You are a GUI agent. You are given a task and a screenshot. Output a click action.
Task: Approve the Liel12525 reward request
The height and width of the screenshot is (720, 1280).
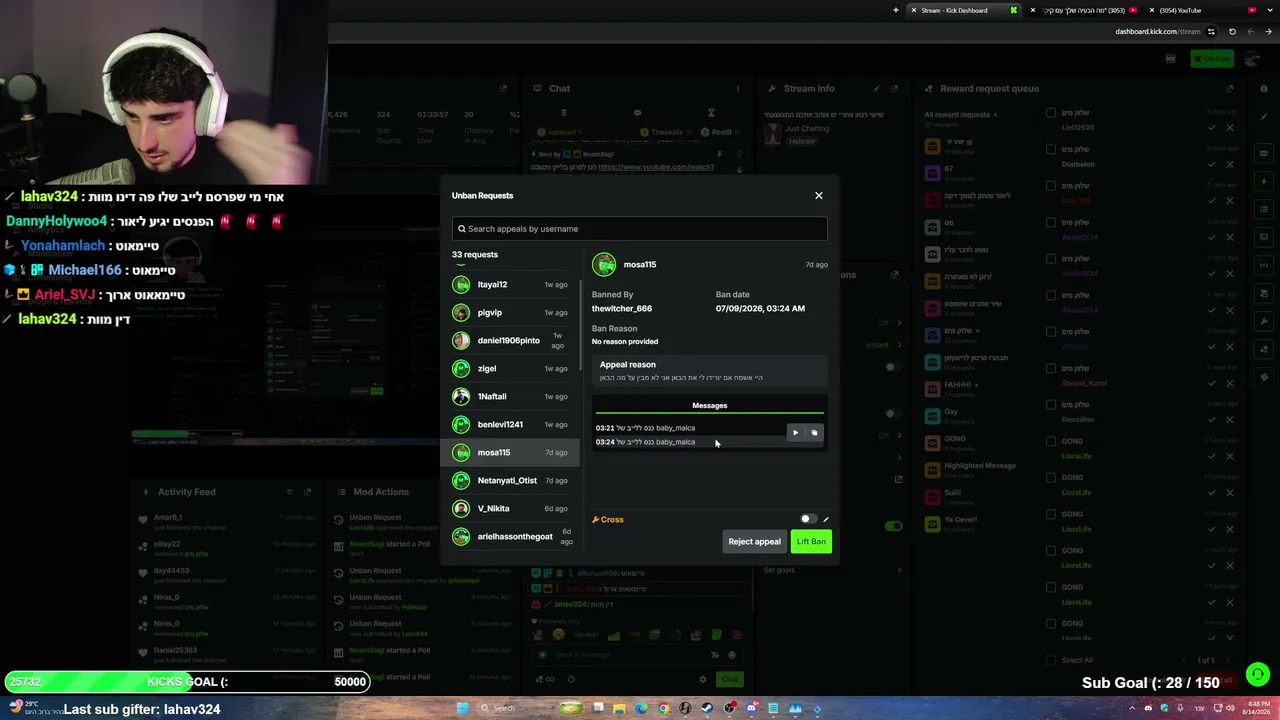[x=1212, y=128]
